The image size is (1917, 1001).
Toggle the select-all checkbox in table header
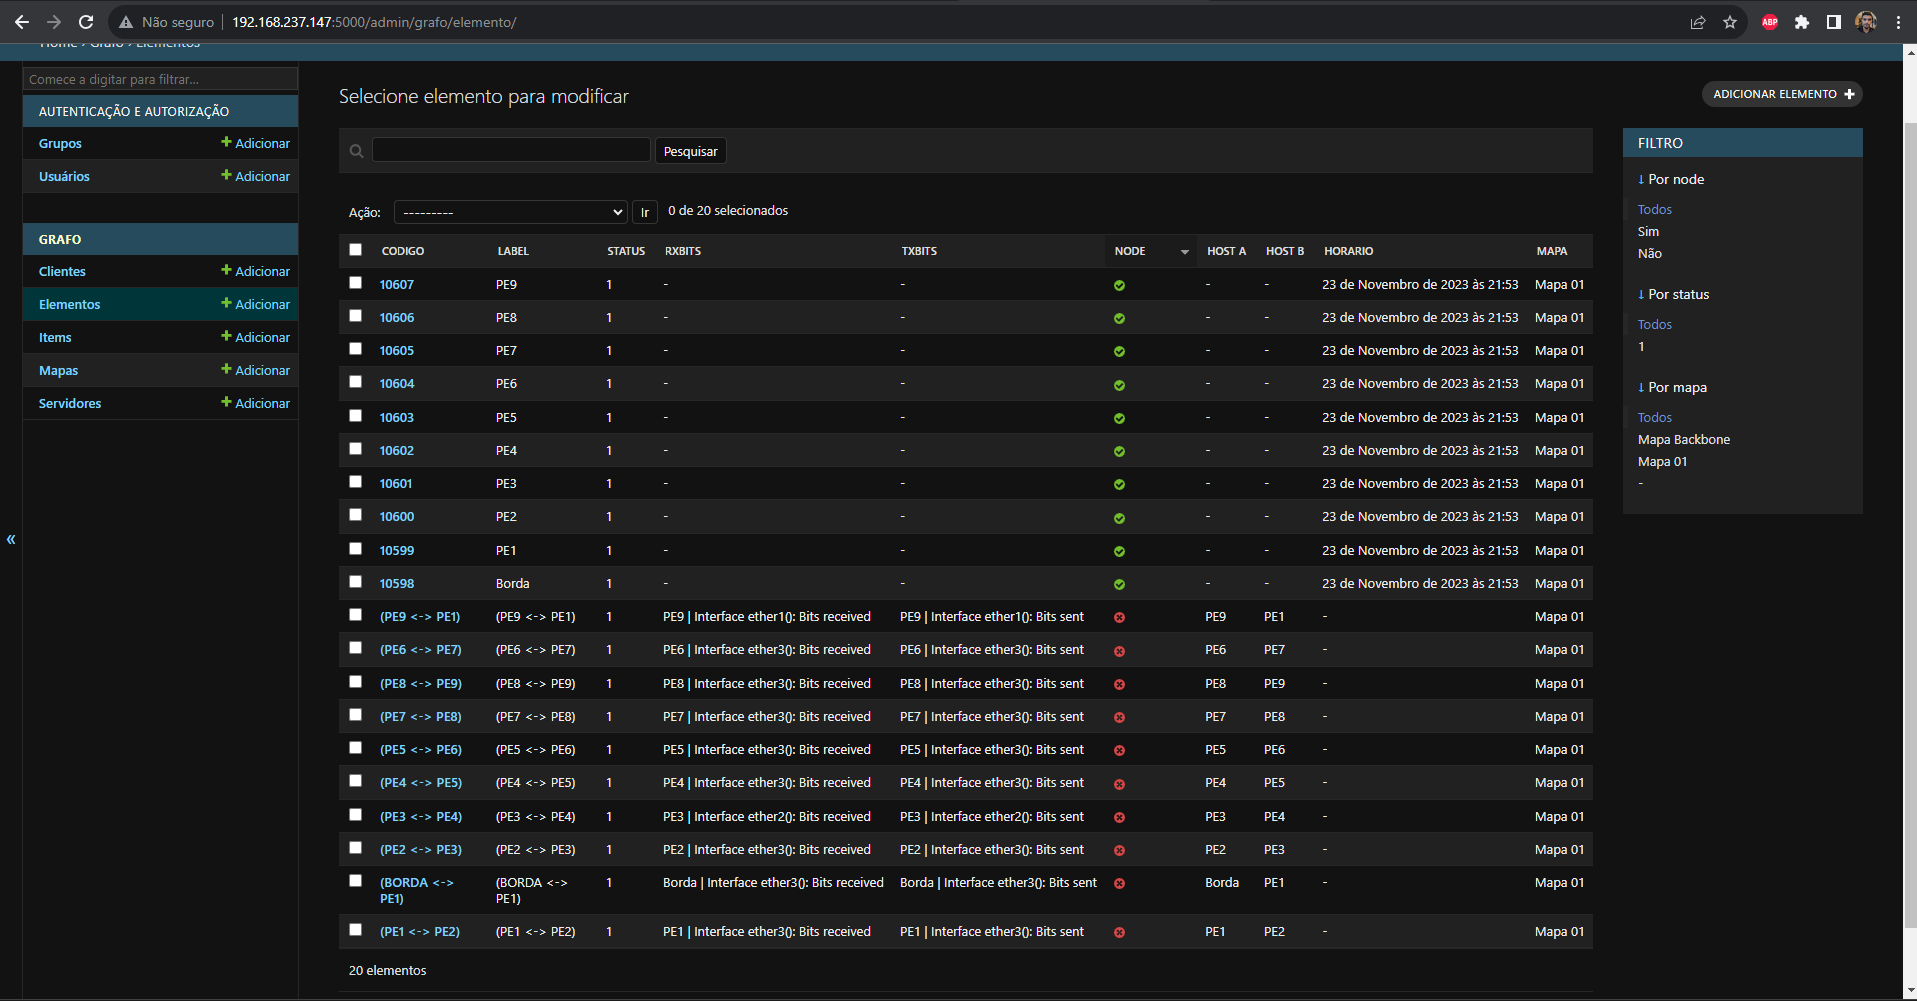tap(355, 249)
